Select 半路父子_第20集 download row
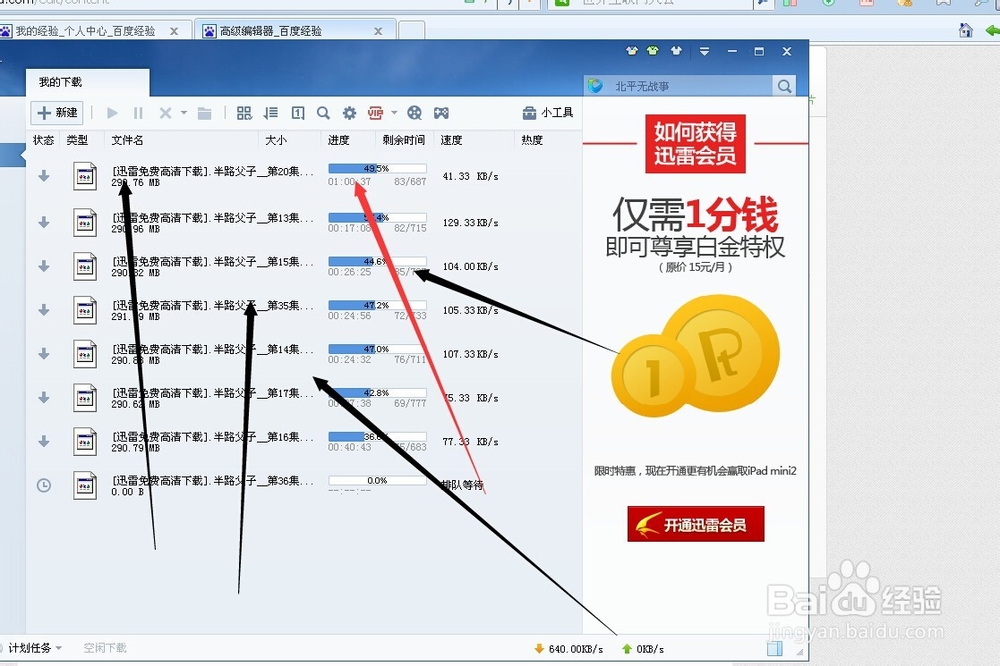Screen dimensions: 1000x666 click(x=304, y=176)
